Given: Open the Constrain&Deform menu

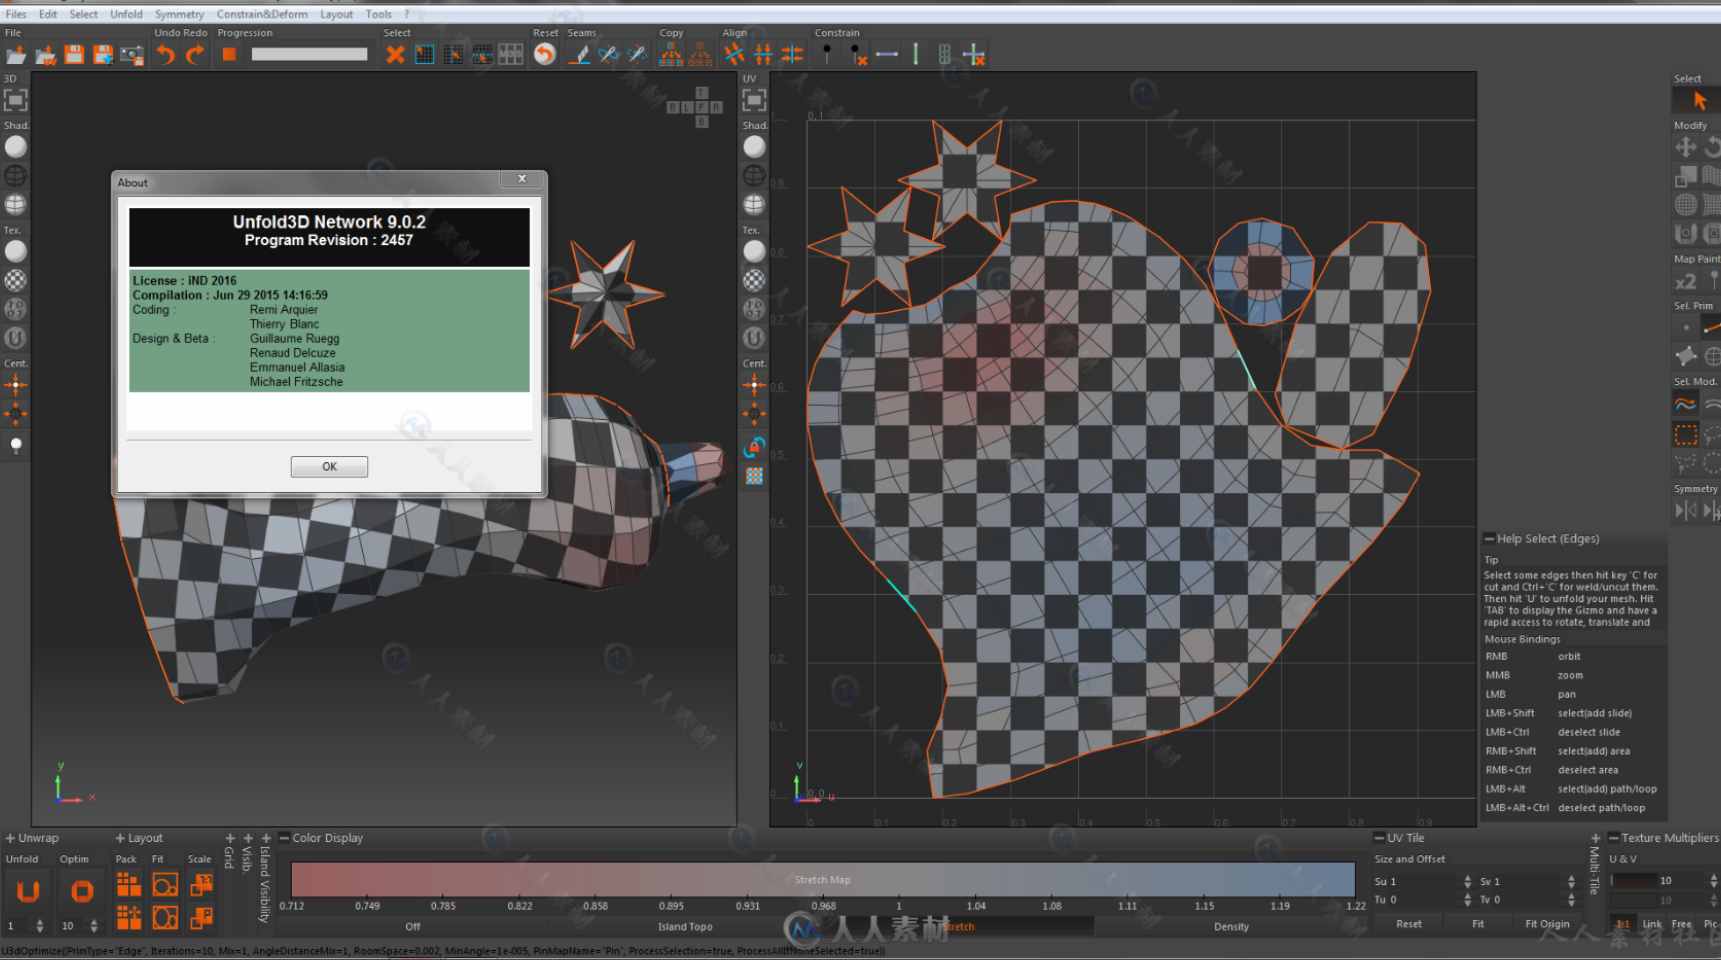Looking at the screenshot, I should click(x=262, y=14).
